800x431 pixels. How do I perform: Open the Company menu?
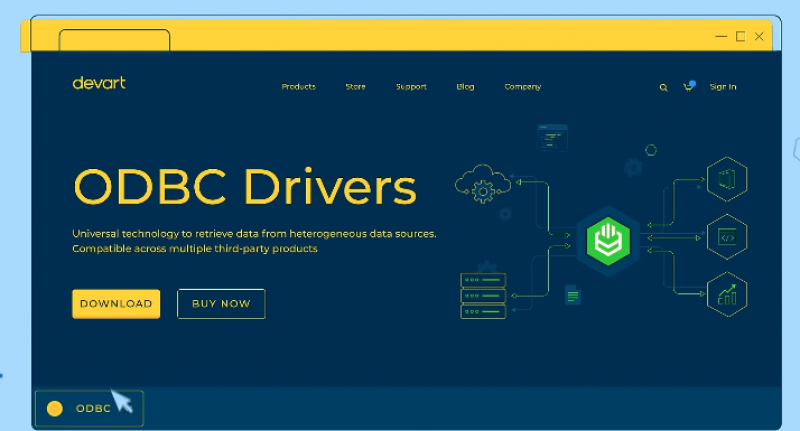[x=522, y=87]
